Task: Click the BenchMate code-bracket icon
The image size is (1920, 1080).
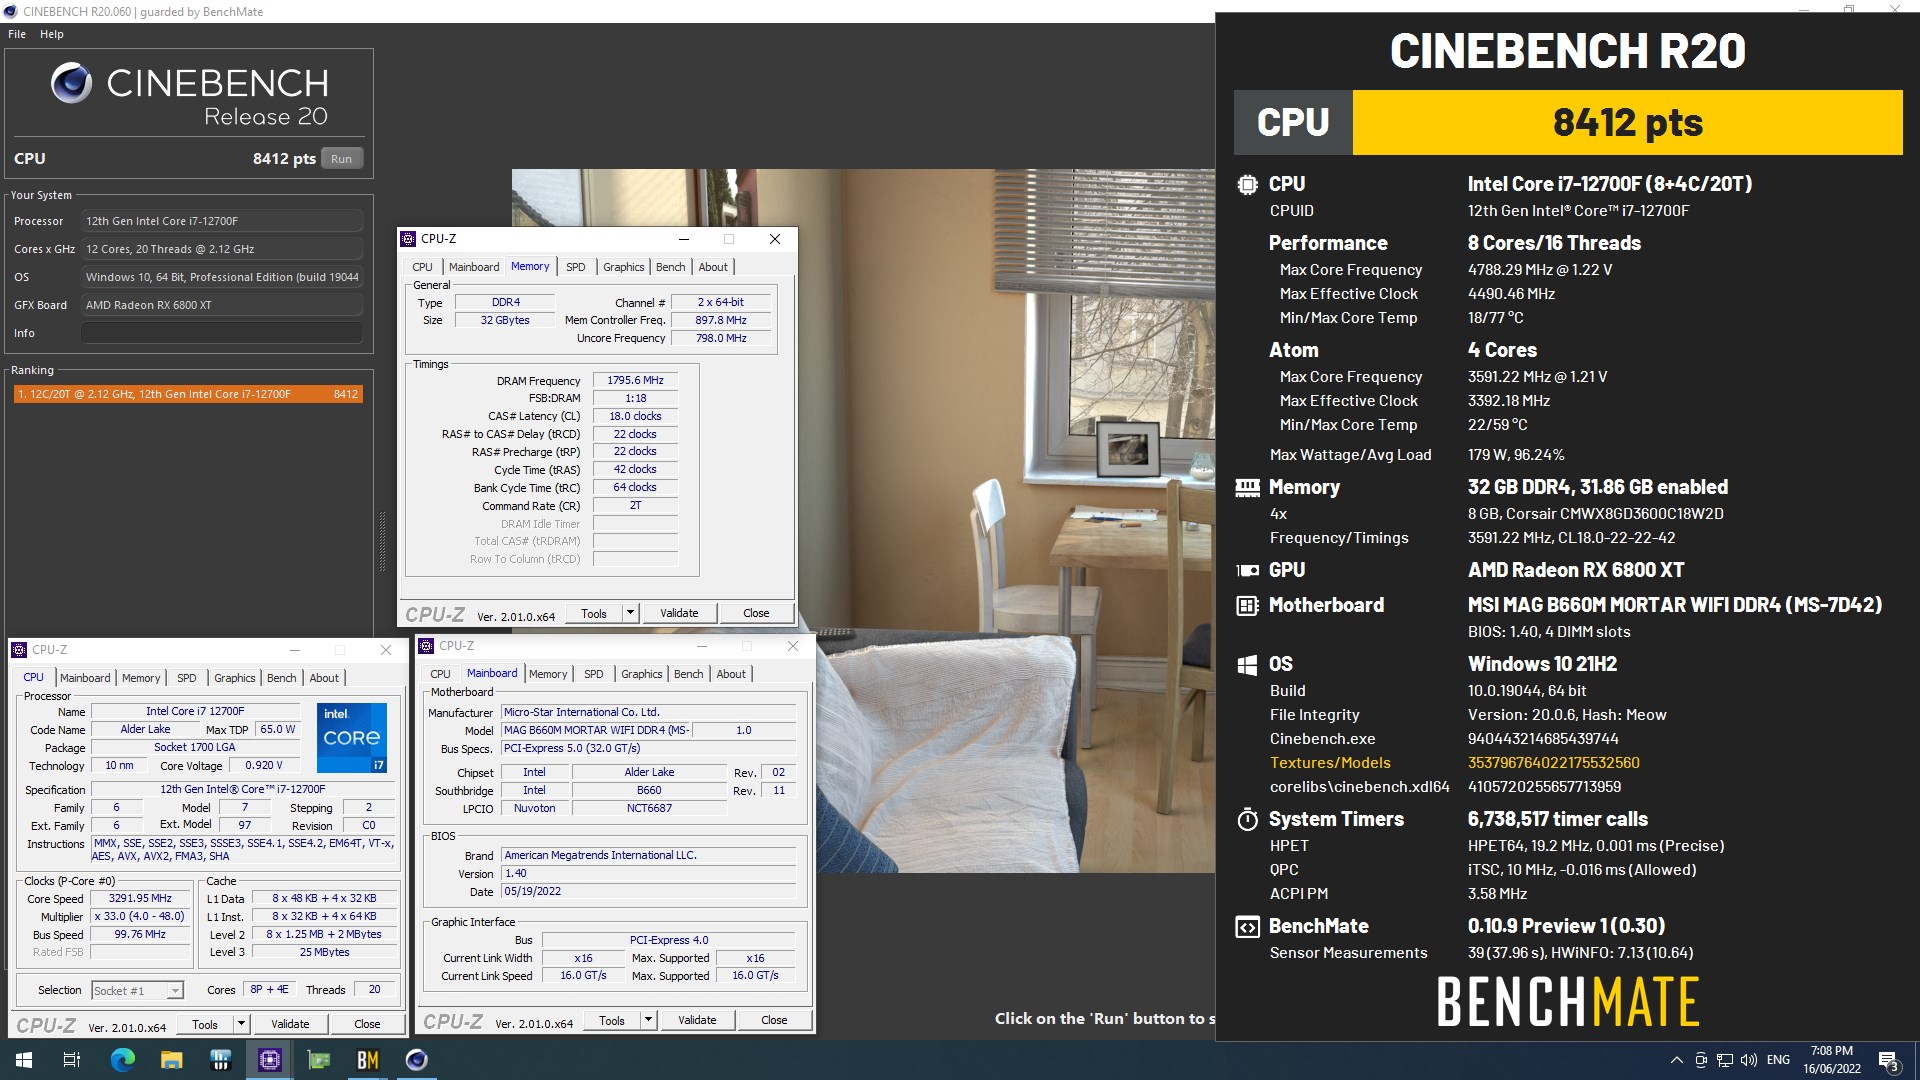Action: tap(1247, 927)
